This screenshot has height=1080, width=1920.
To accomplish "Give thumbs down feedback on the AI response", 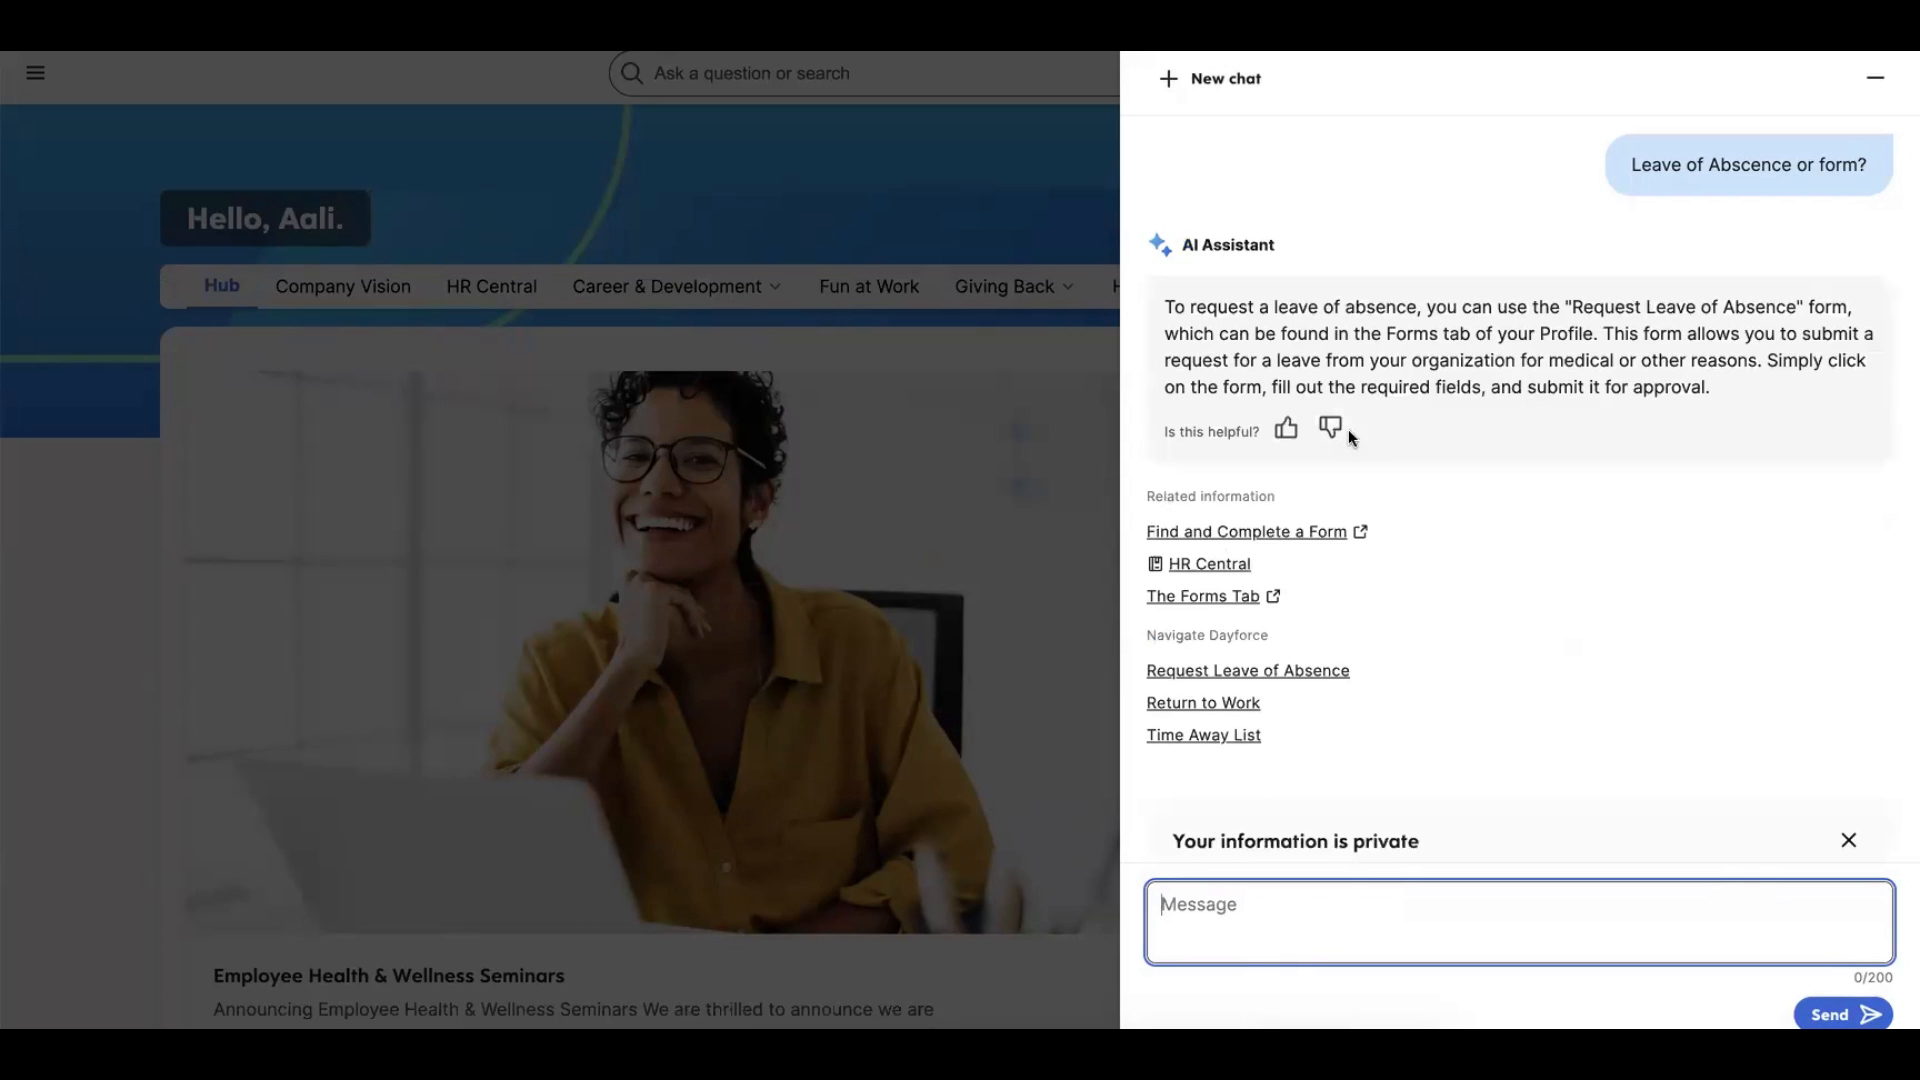I will click(x=1330, y=428).
